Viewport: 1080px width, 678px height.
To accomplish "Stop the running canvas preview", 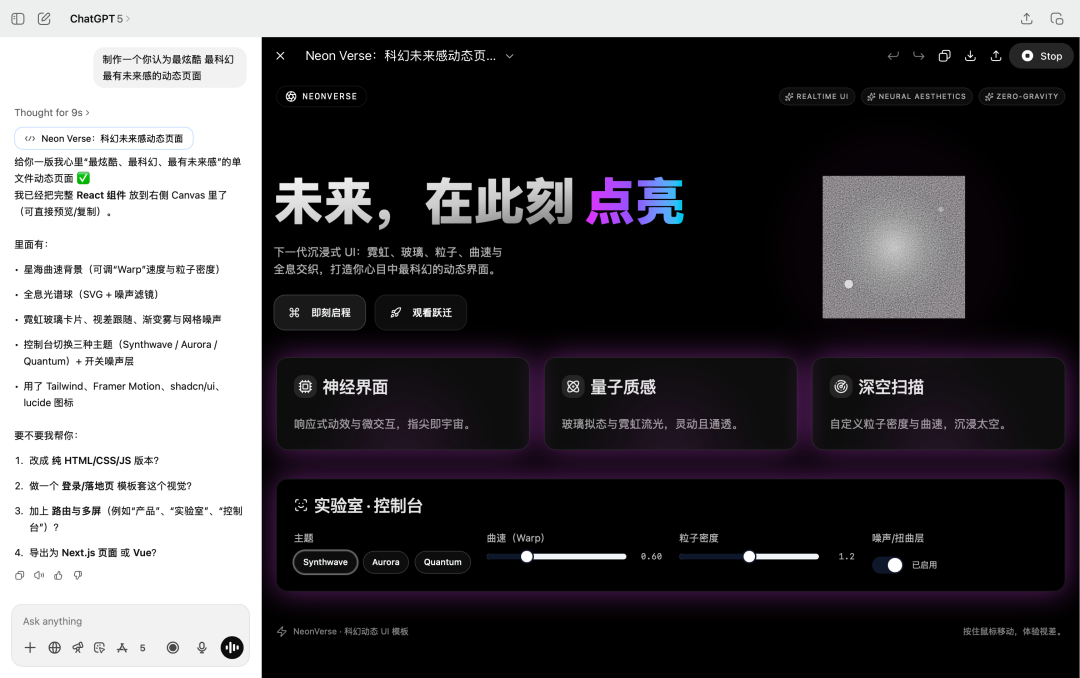I will point(1041,56).
